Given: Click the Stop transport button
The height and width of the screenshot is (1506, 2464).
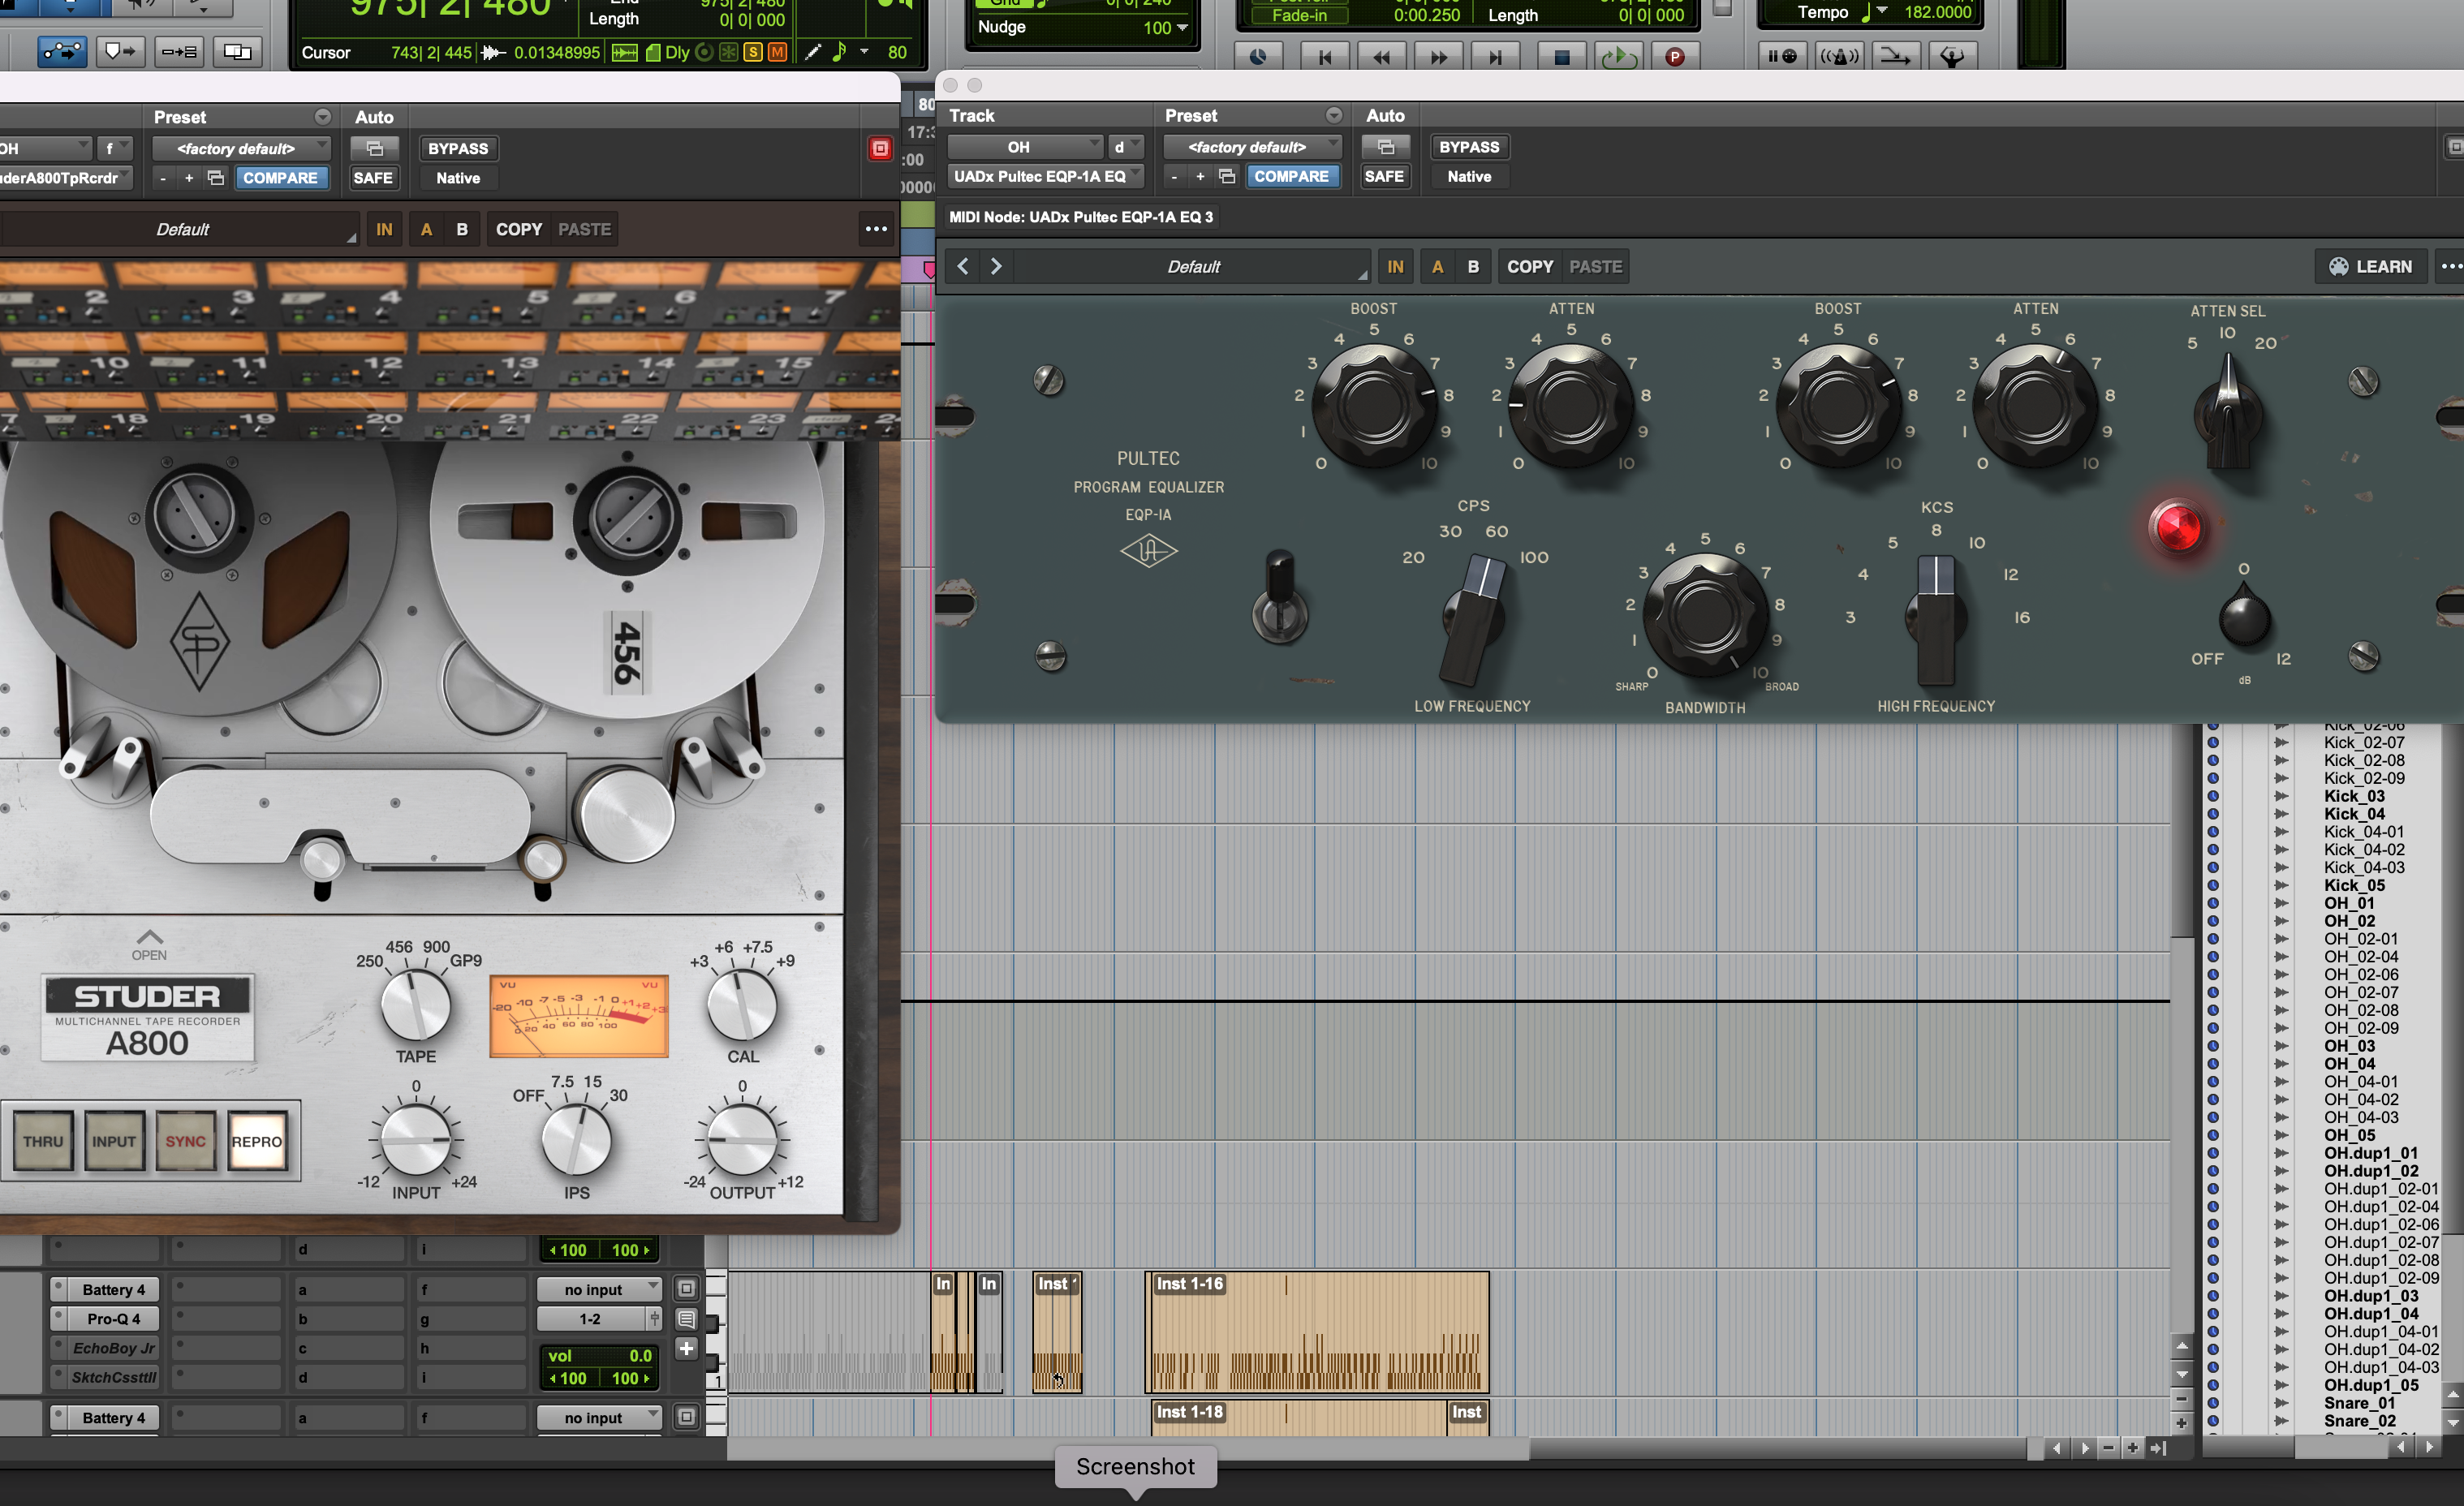Looking at the screenshot, I should click(1561, 57).
